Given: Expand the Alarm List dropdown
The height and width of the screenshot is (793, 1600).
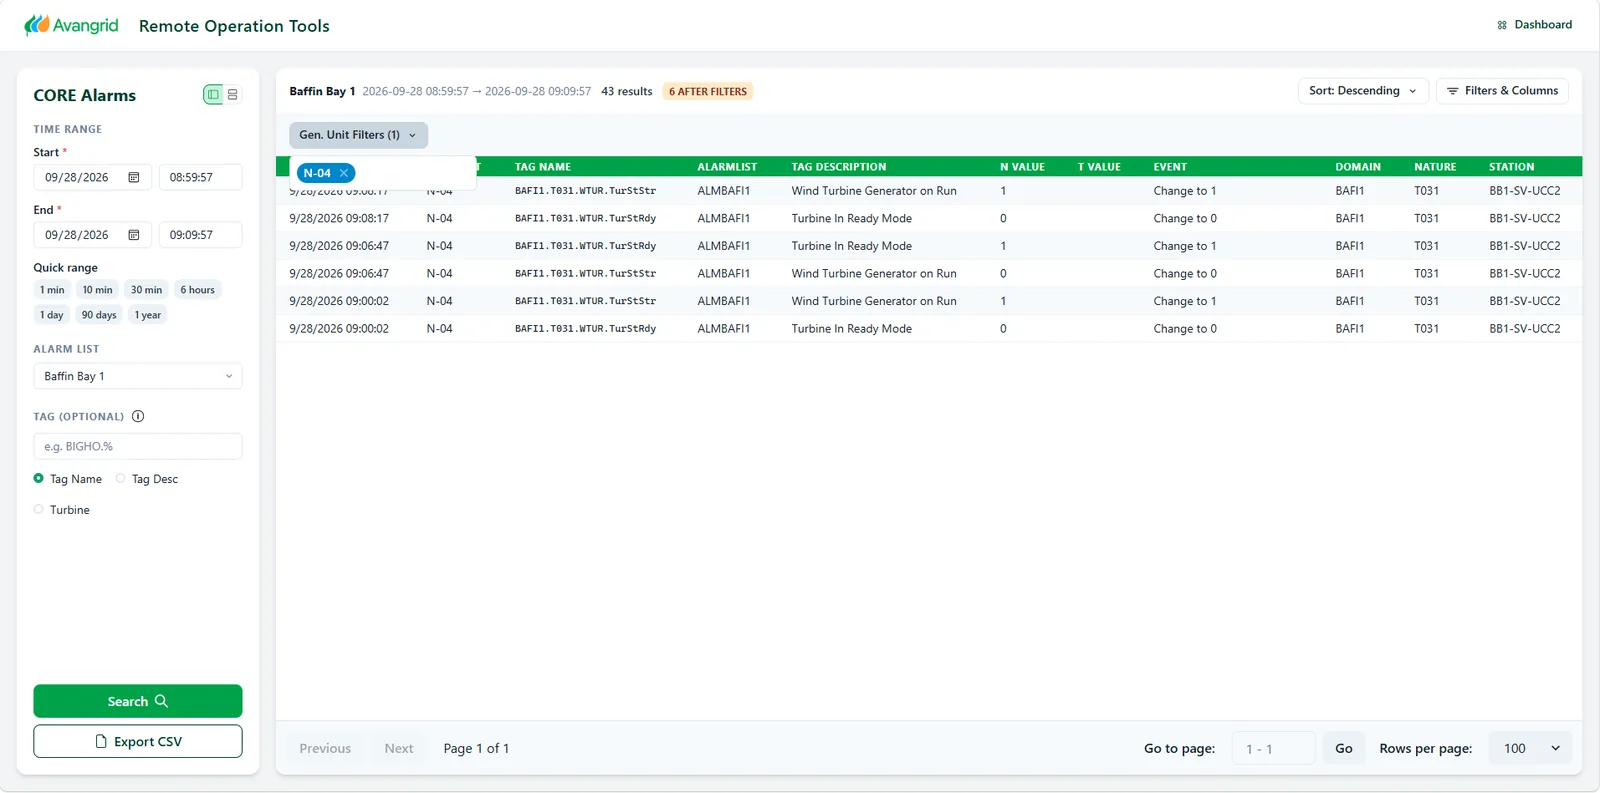Looking at the screenshot, I should click(x=138, y=377).
